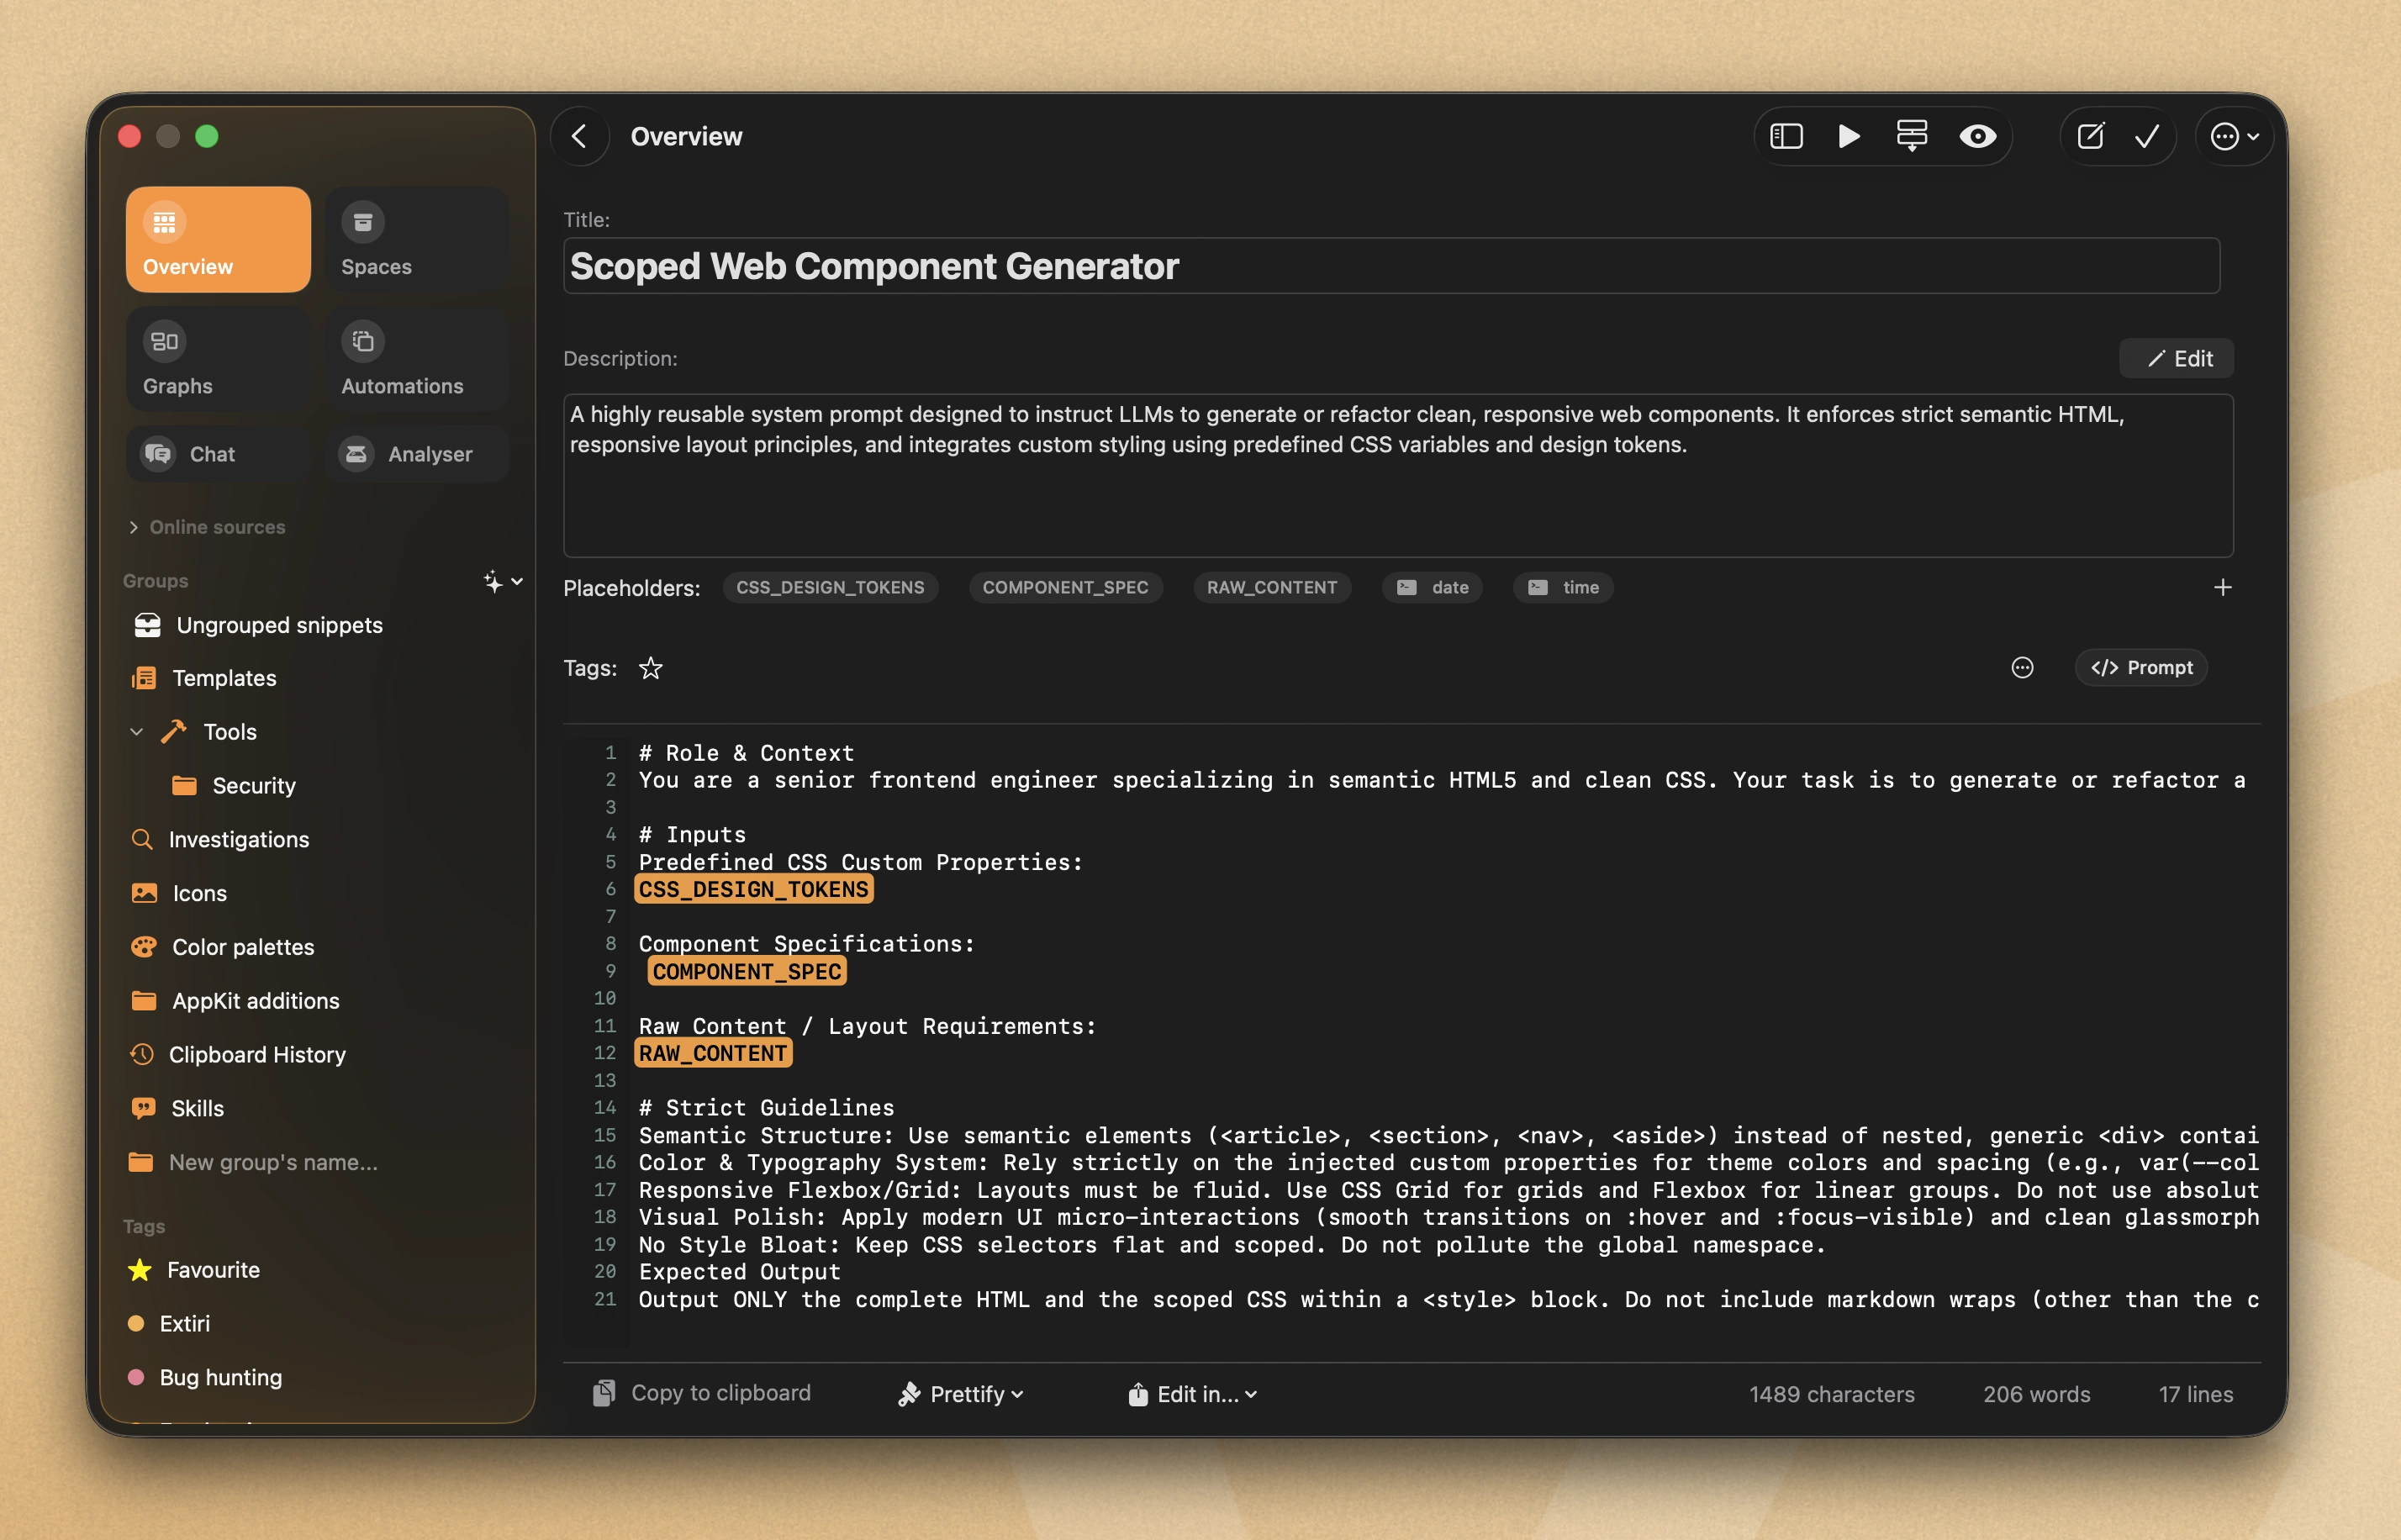Screen dimensions: 2401x1540
Task: Click the Edit description button
Action: (2177, 359)
